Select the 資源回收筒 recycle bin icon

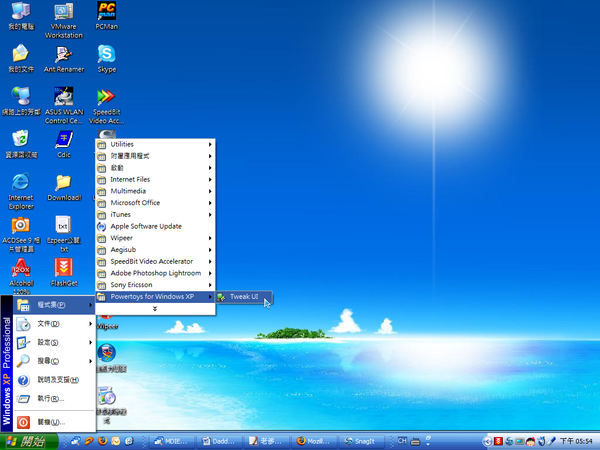21,144
